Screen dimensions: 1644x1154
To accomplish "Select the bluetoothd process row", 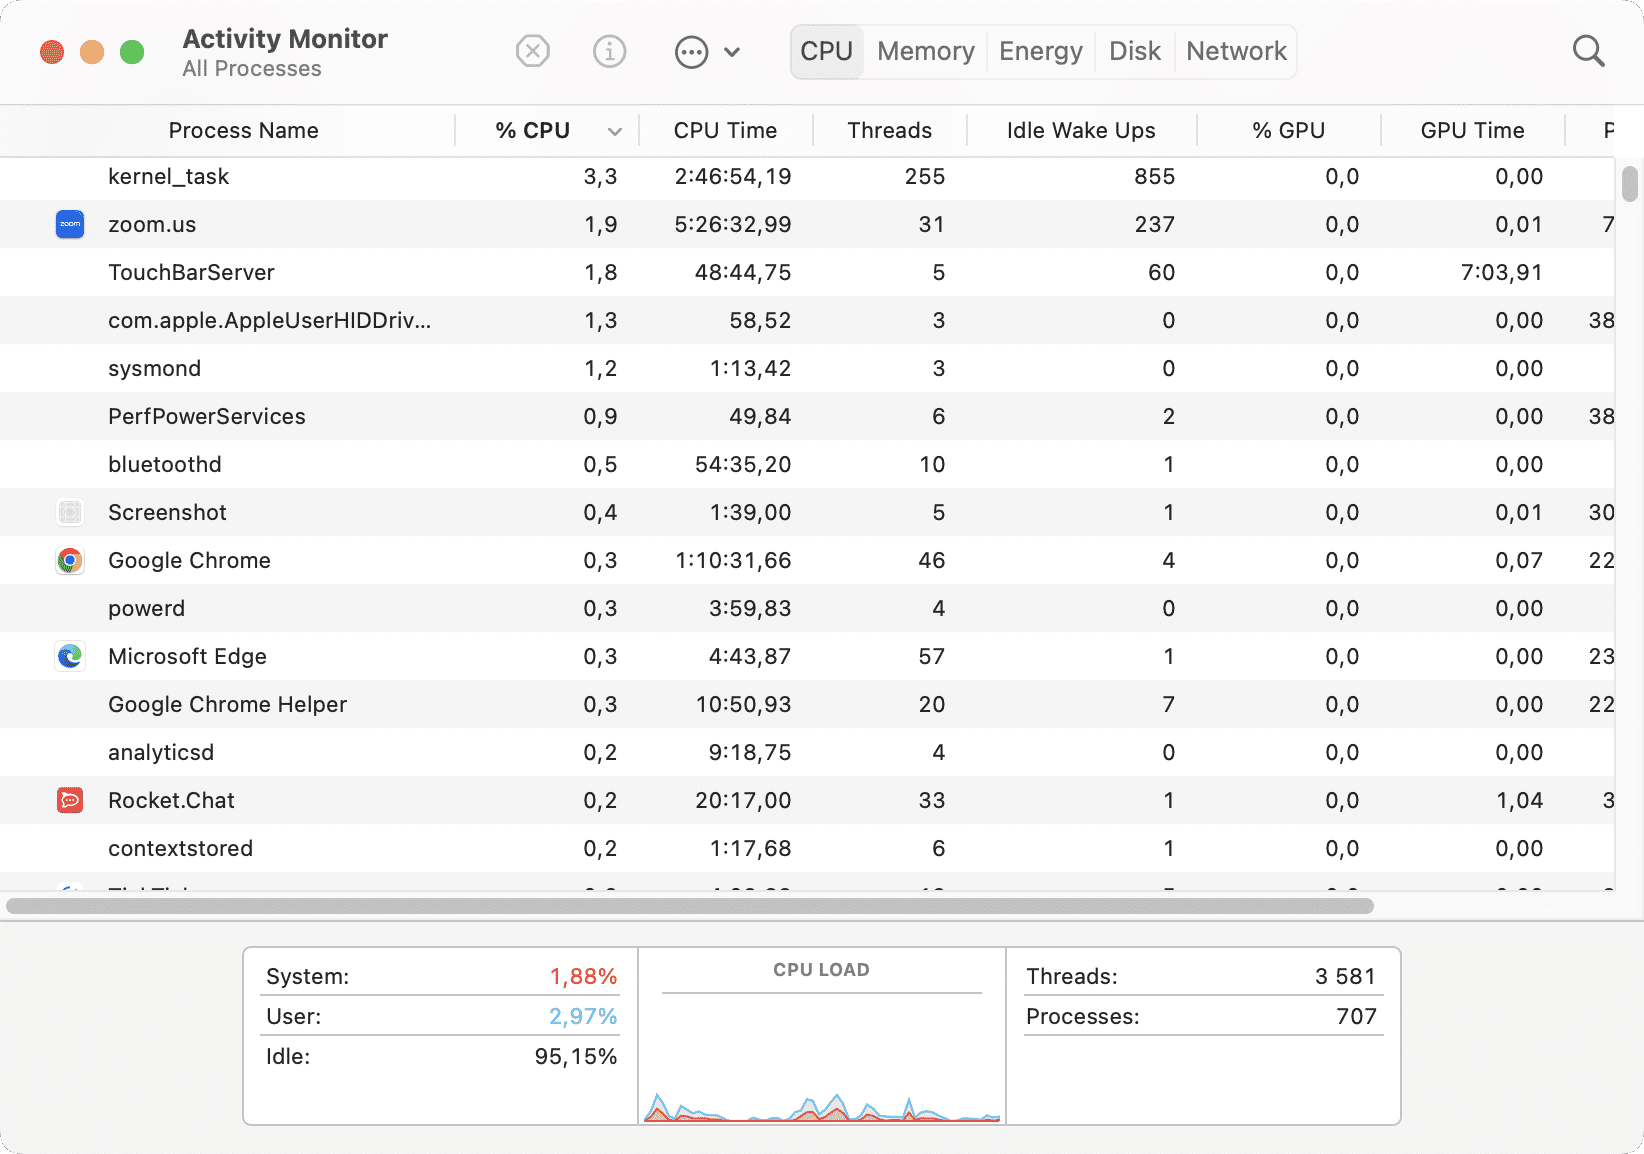I will point(400,464).
